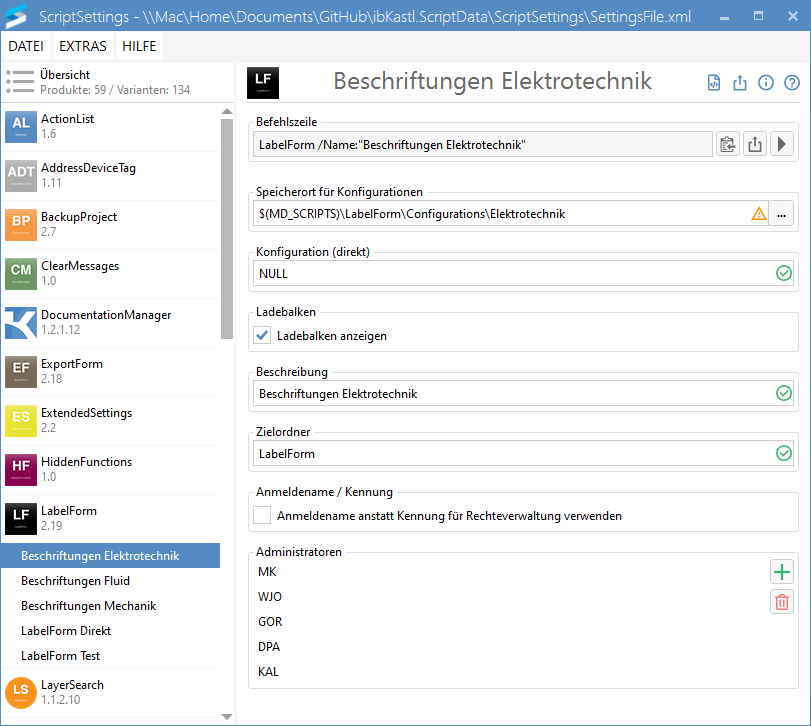Select Beschriftungen Fluid in the list
The image size is (811, 726).
[x=75, y=581]
